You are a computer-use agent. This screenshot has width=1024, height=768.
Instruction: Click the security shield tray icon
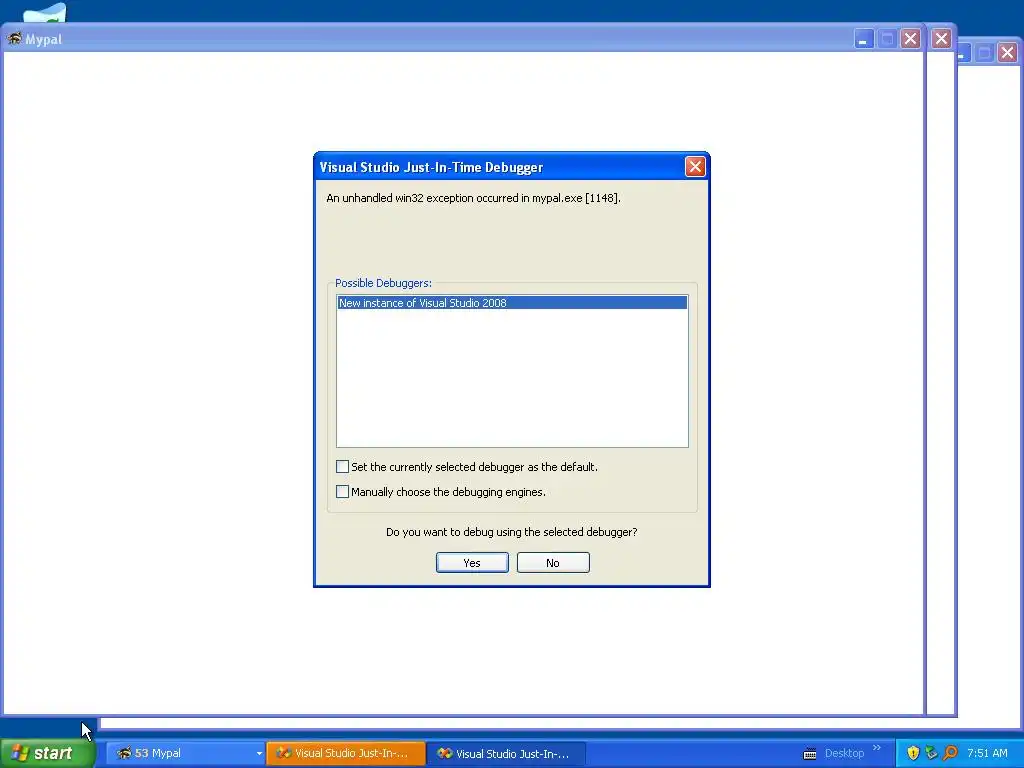(913, 753)
